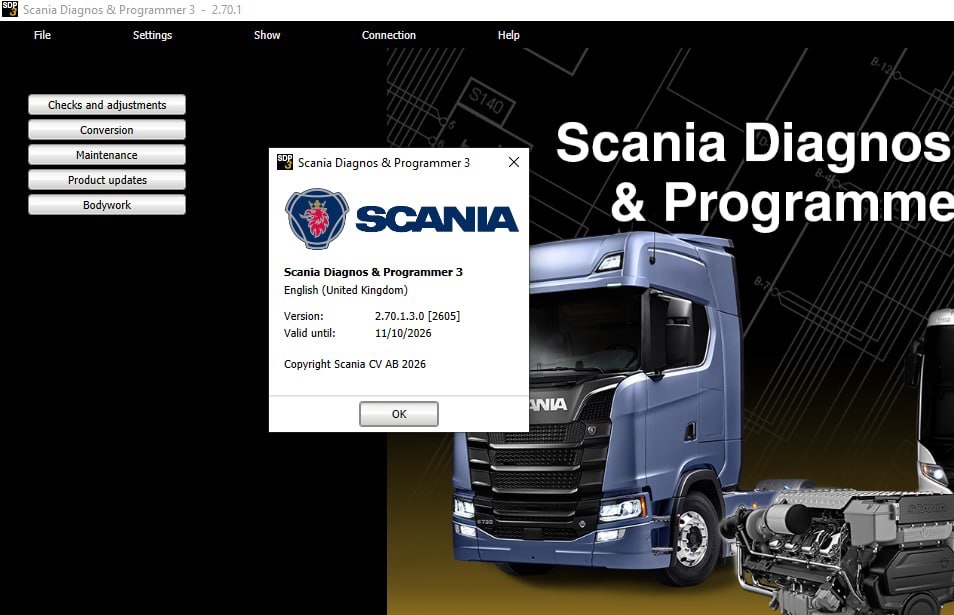Open the Help menu
Screen dimensions: 954x615
tap(509, 35)
